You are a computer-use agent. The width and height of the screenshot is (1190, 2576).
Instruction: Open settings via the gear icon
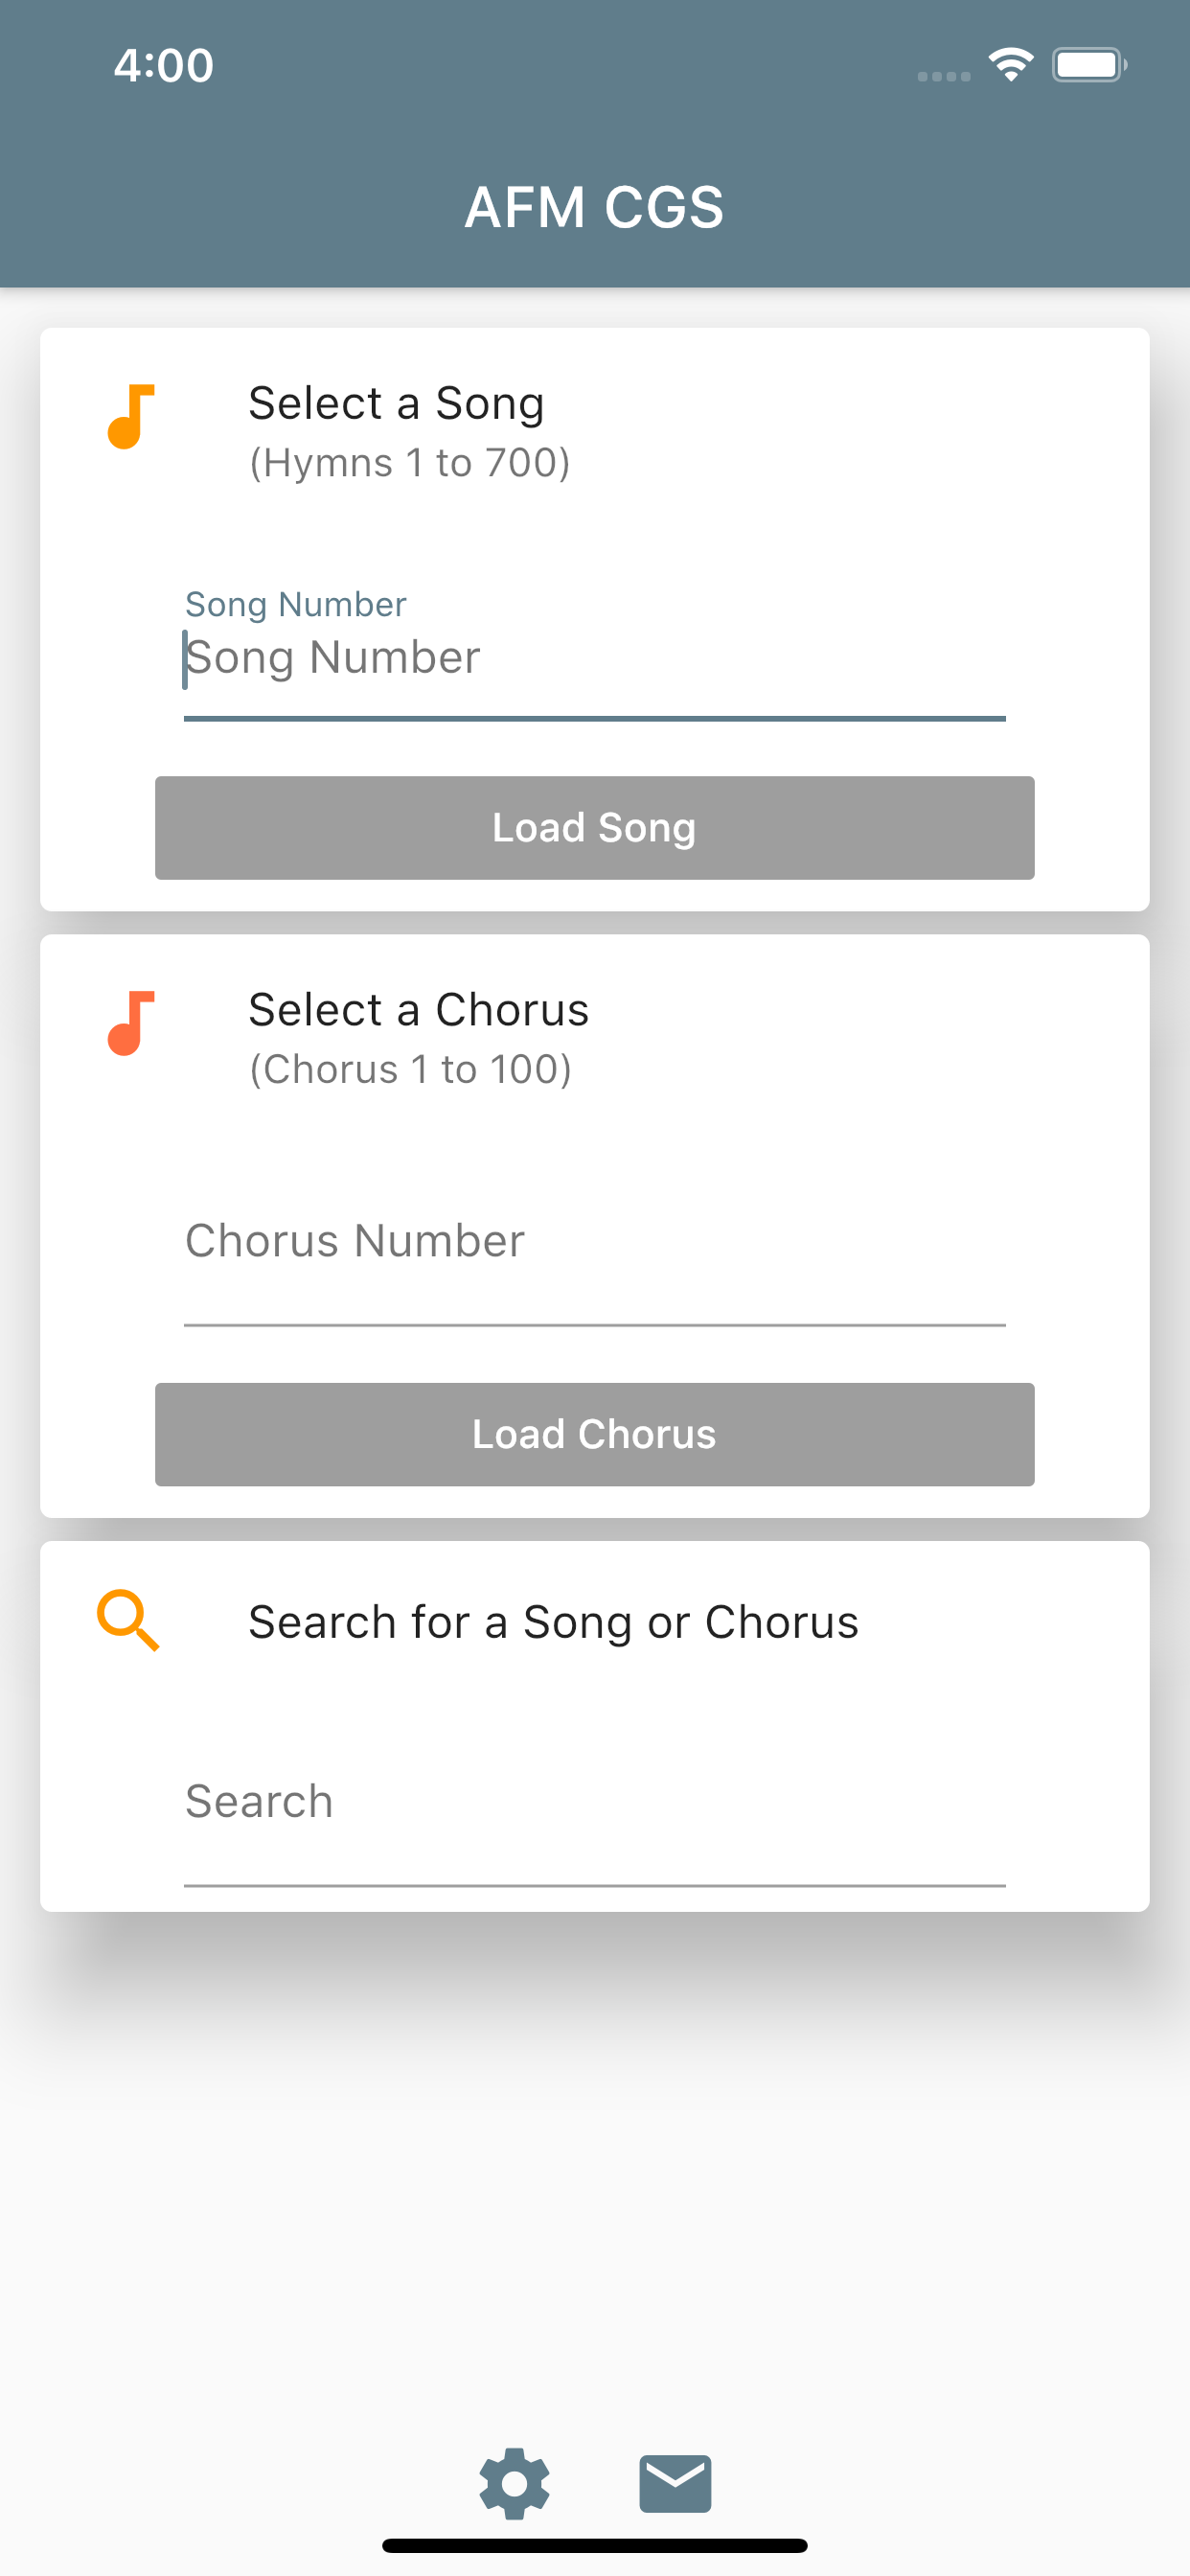pos(514,2483)
